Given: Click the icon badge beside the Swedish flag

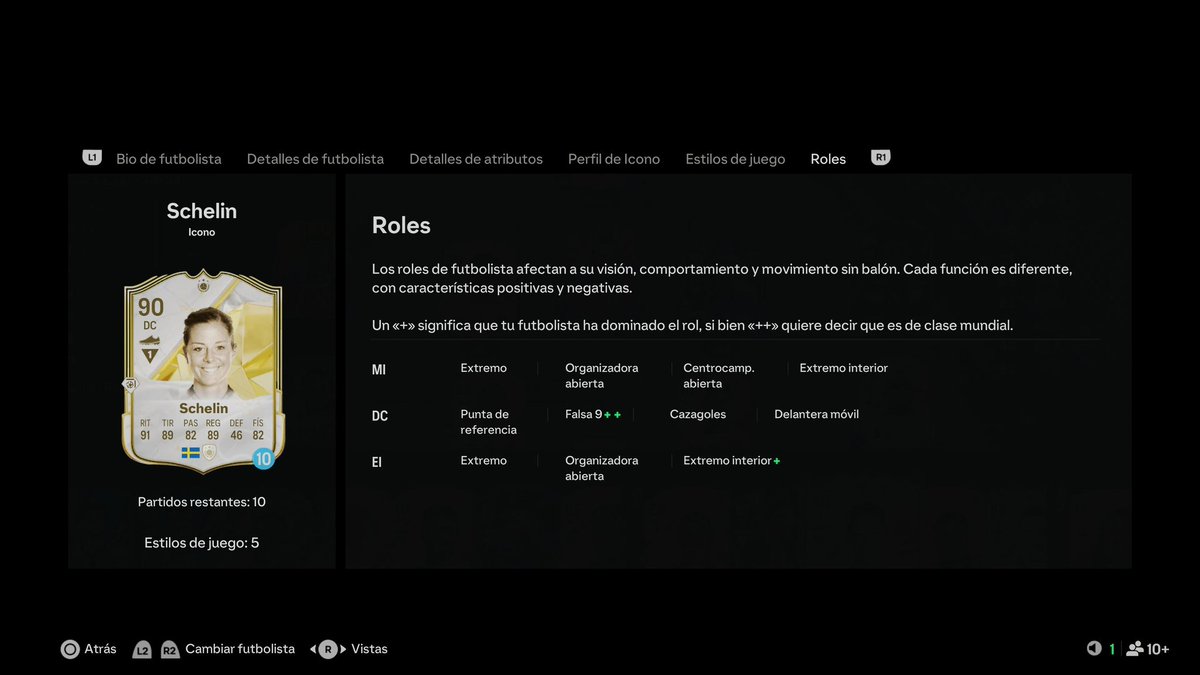Looking at the screenshot, I should coord(209,453).
